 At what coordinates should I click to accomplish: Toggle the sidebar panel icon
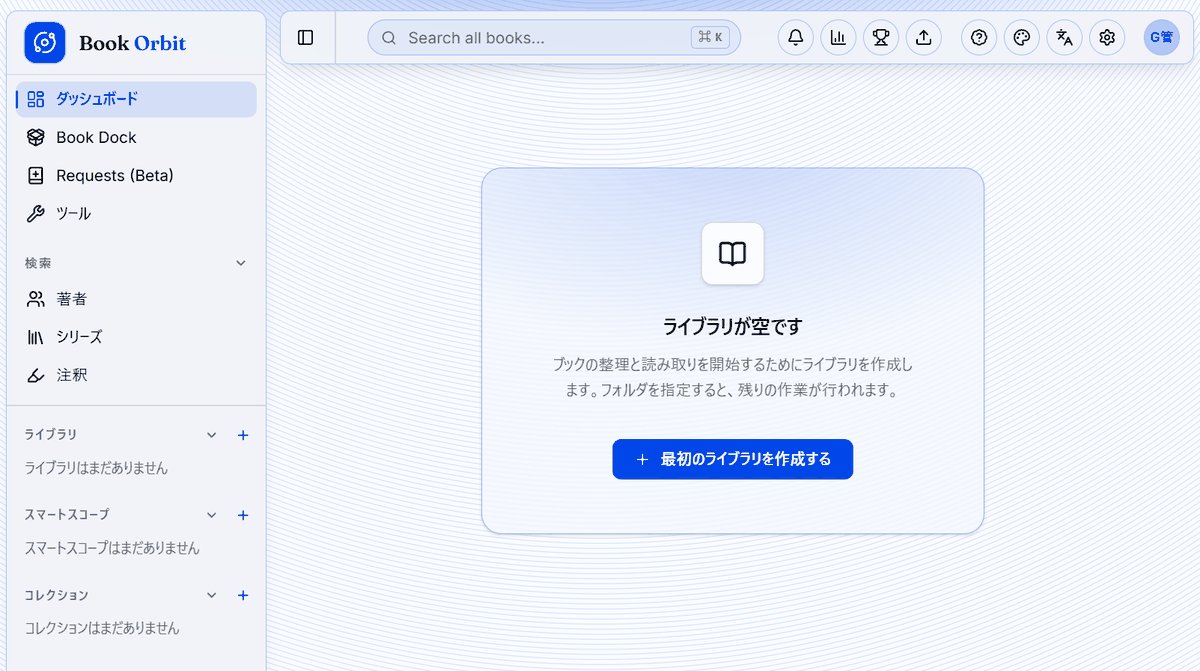306,38
